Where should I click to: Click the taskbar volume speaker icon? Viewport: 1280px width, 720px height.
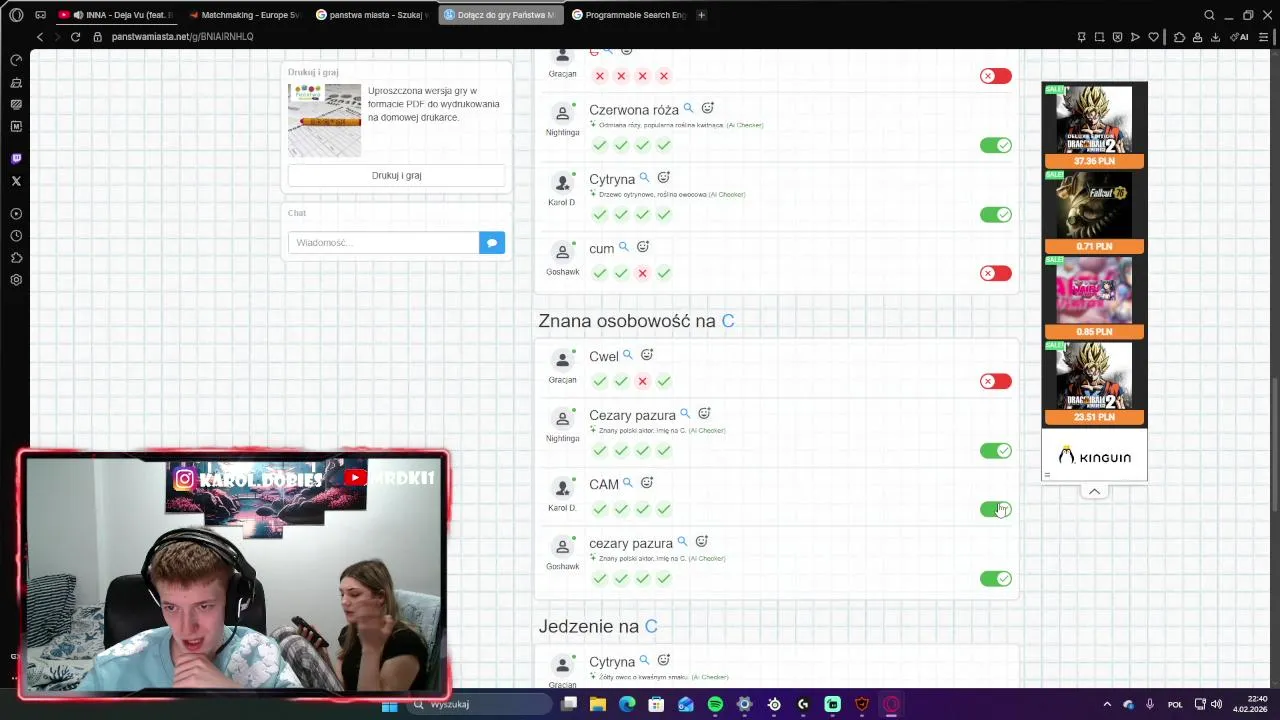pyautogui.click(x=1217, y=705)
